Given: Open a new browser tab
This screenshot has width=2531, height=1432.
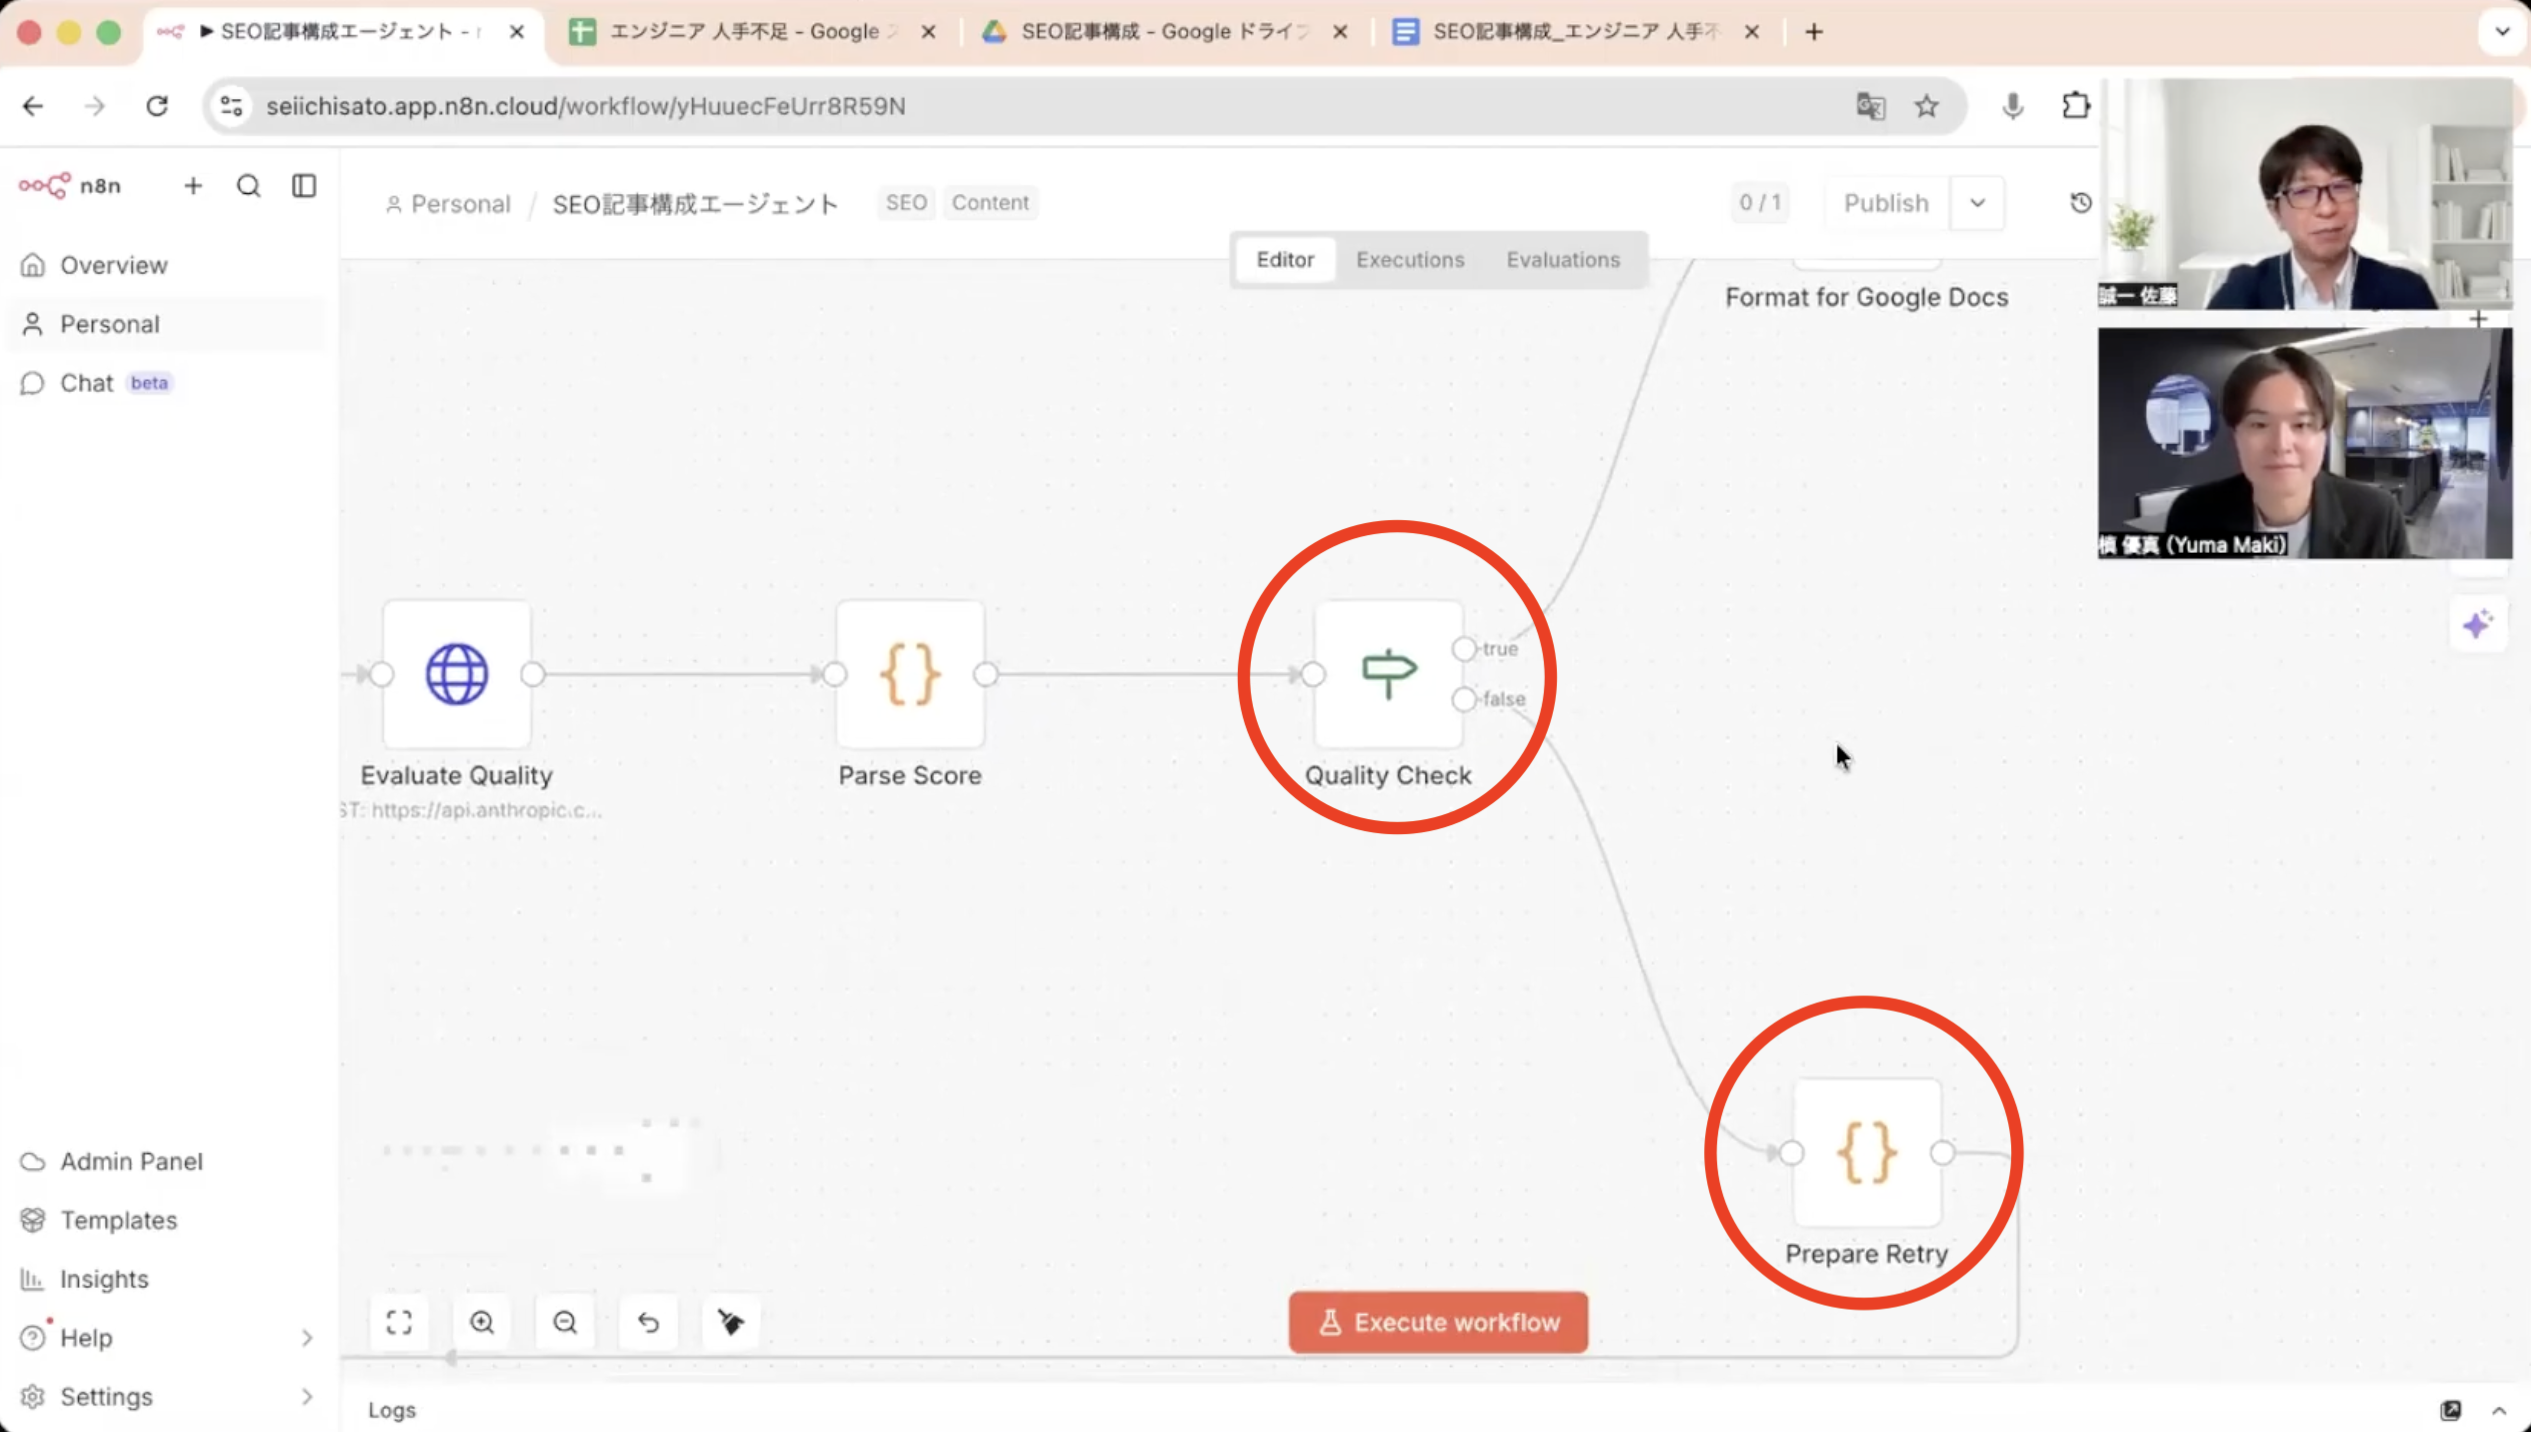Looking at the screenshot, I should [x=1814, y=32].
